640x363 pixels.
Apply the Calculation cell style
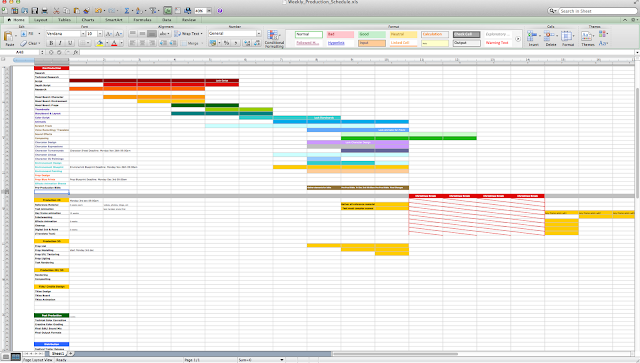pos(435,34)
